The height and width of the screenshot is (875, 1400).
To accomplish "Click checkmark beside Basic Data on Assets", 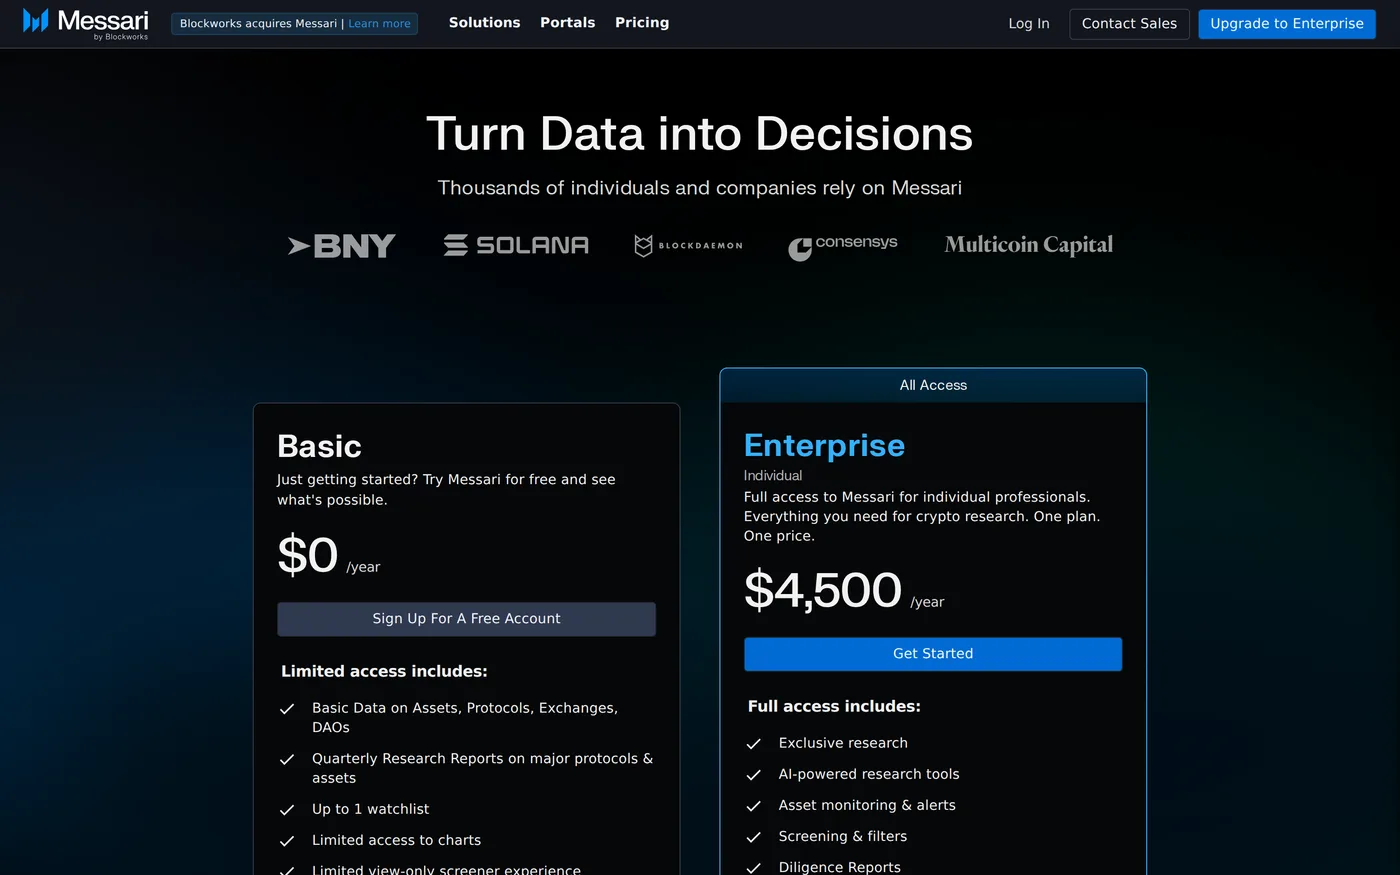I will click(287, 709).
